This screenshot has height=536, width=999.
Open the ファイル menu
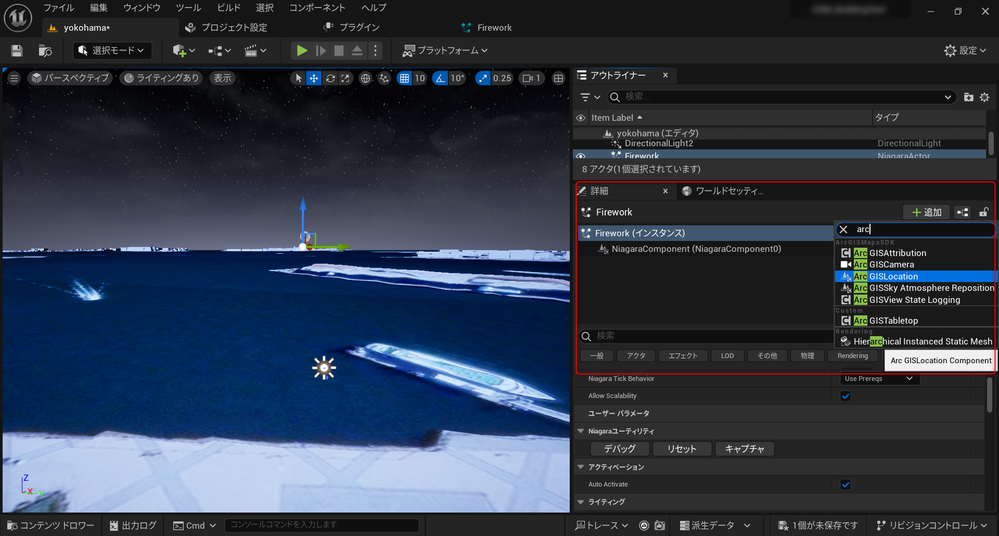[59, 8]
